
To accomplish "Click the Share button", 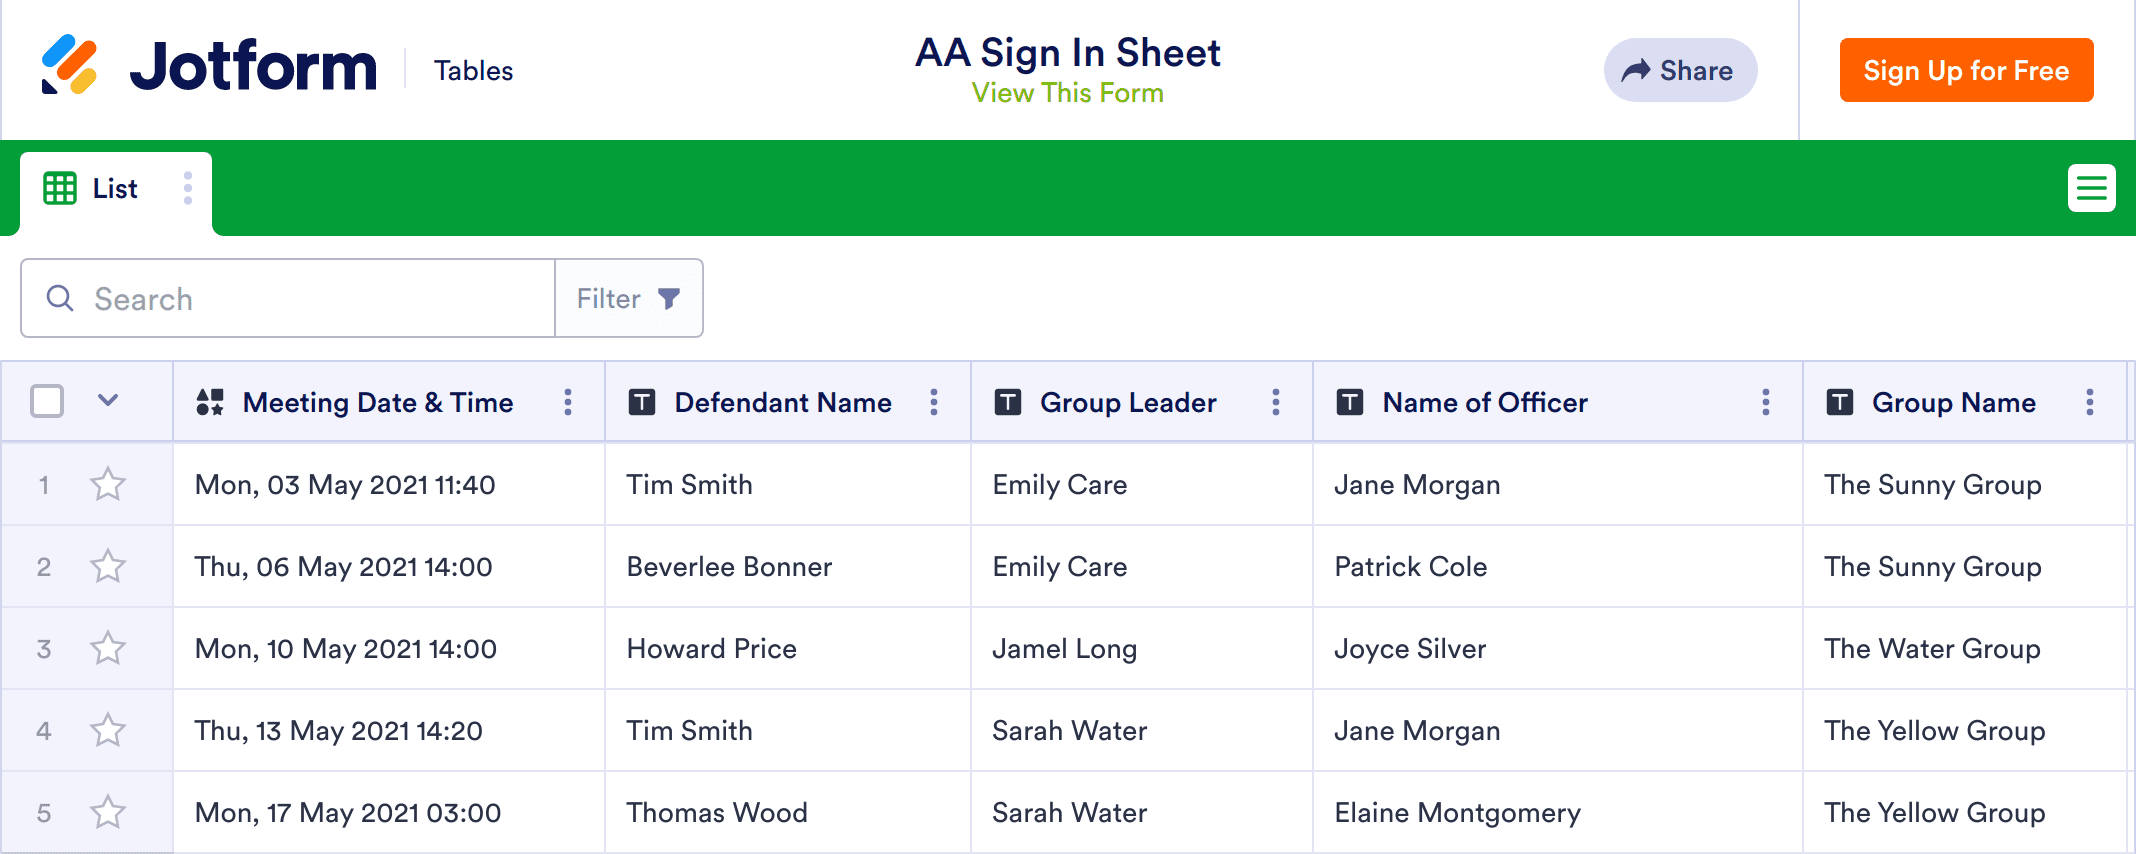I will pos(1680,70).
